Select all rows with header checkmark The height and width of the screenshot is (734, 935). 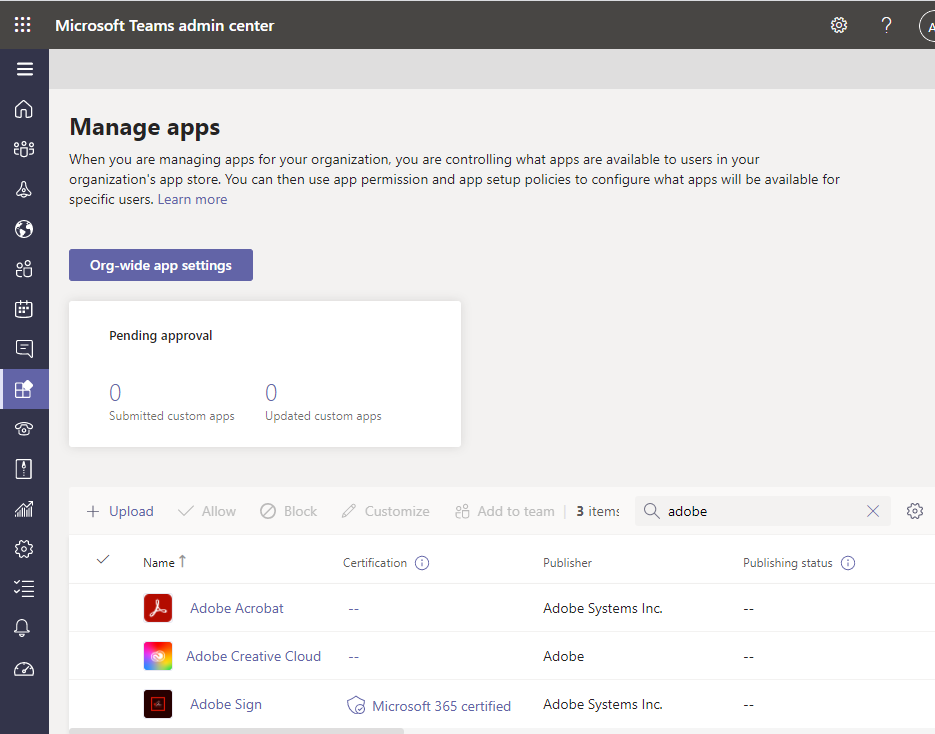tap(103, 559)
